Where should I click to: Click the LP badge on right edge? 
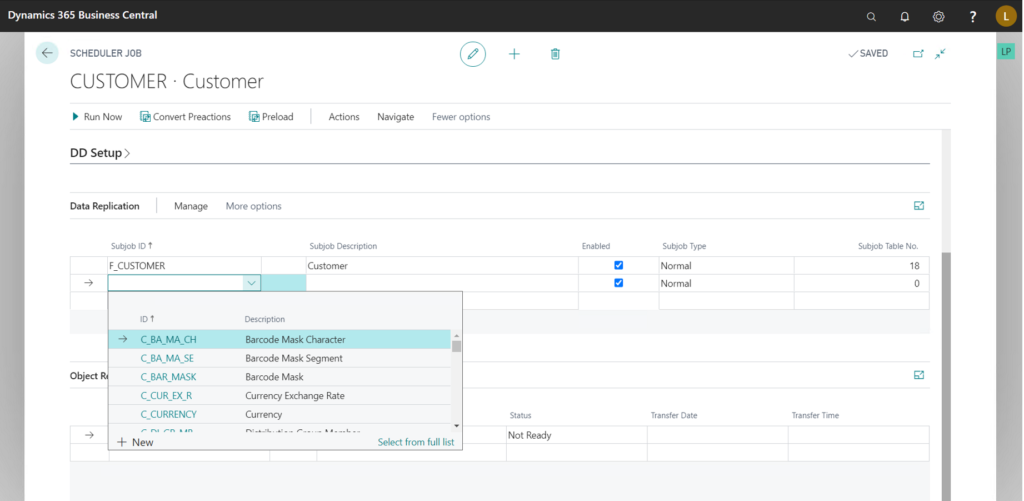1006,52
